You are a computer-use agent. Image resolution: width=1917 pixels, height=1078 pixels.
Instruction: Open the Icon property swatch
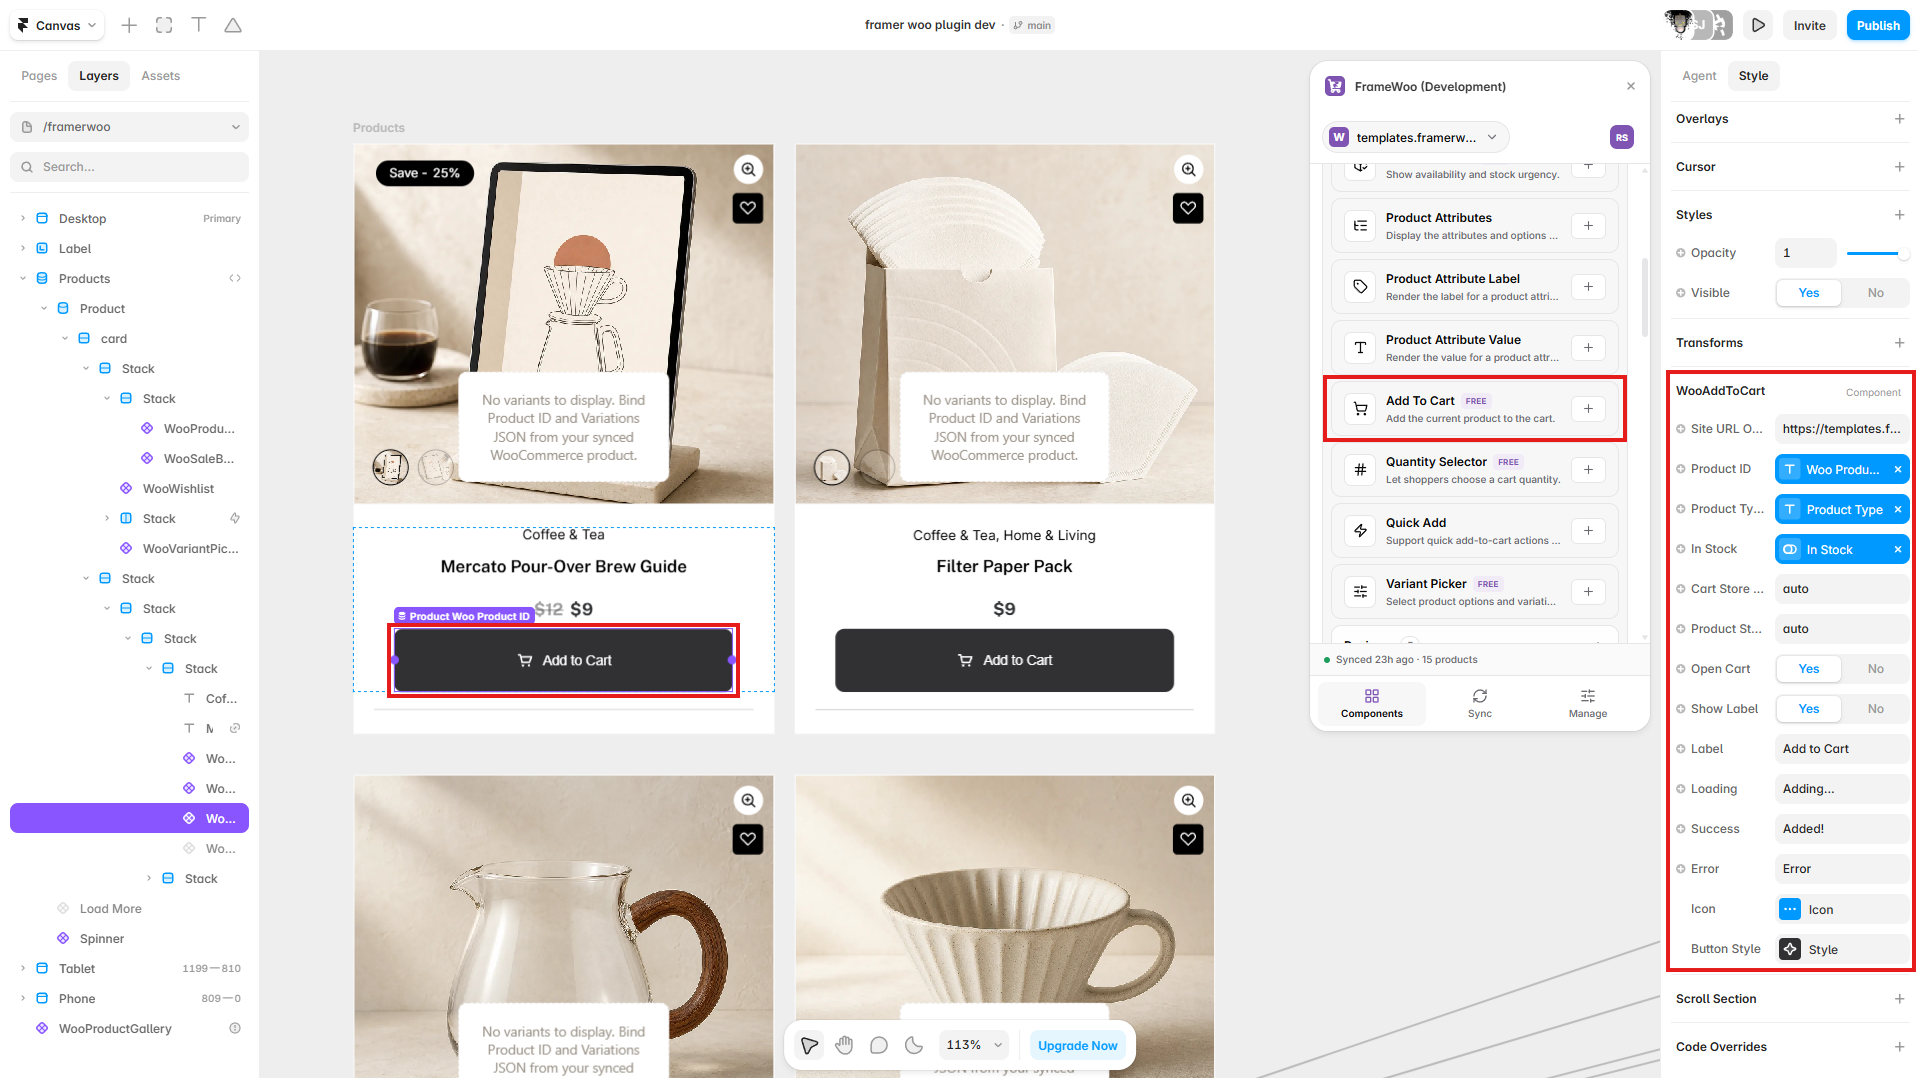[x=1790, y=909]
